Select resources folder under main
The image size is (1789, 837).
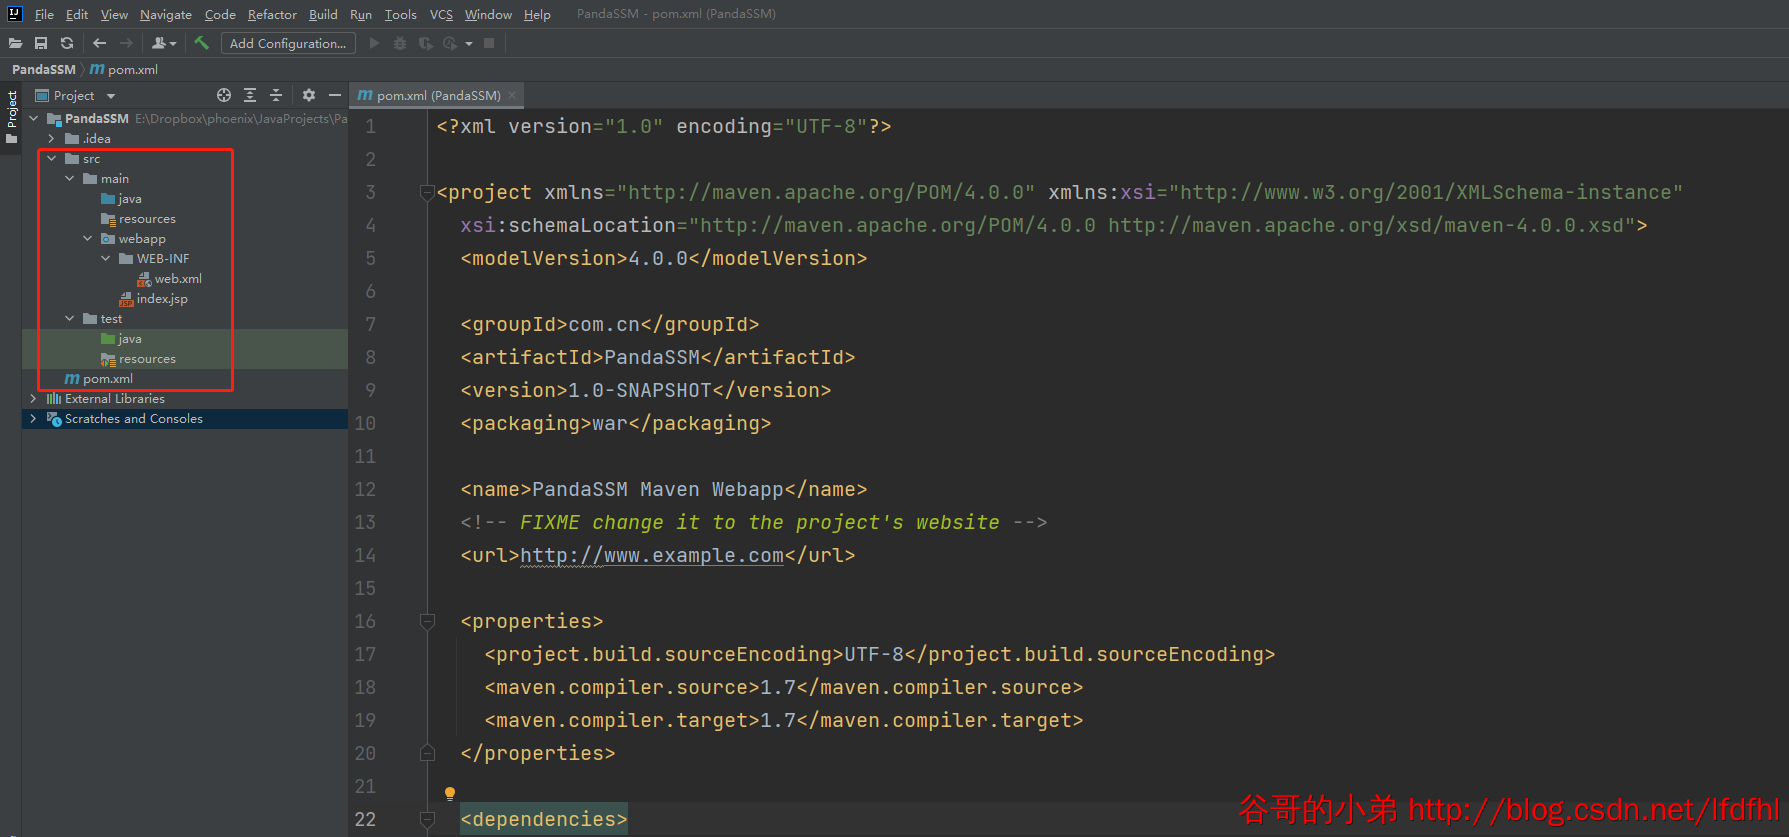point(138,219)
